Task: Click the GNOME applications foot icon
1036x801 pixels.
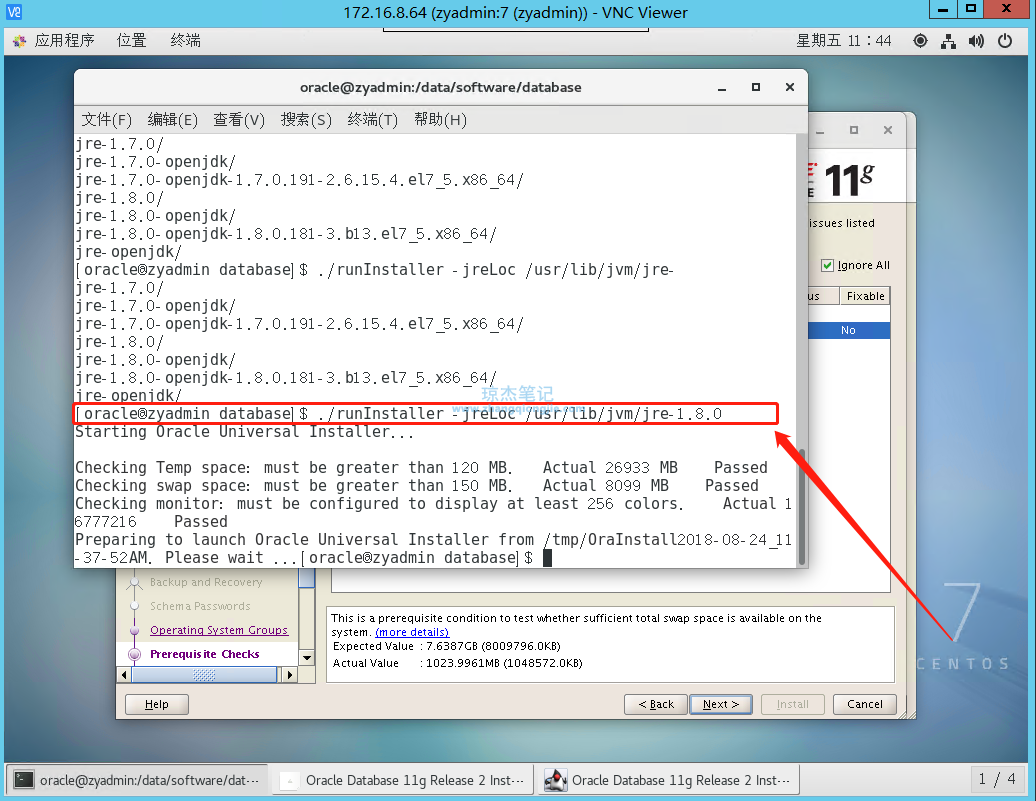Action: pyautogui.click(x=20, y=41)
